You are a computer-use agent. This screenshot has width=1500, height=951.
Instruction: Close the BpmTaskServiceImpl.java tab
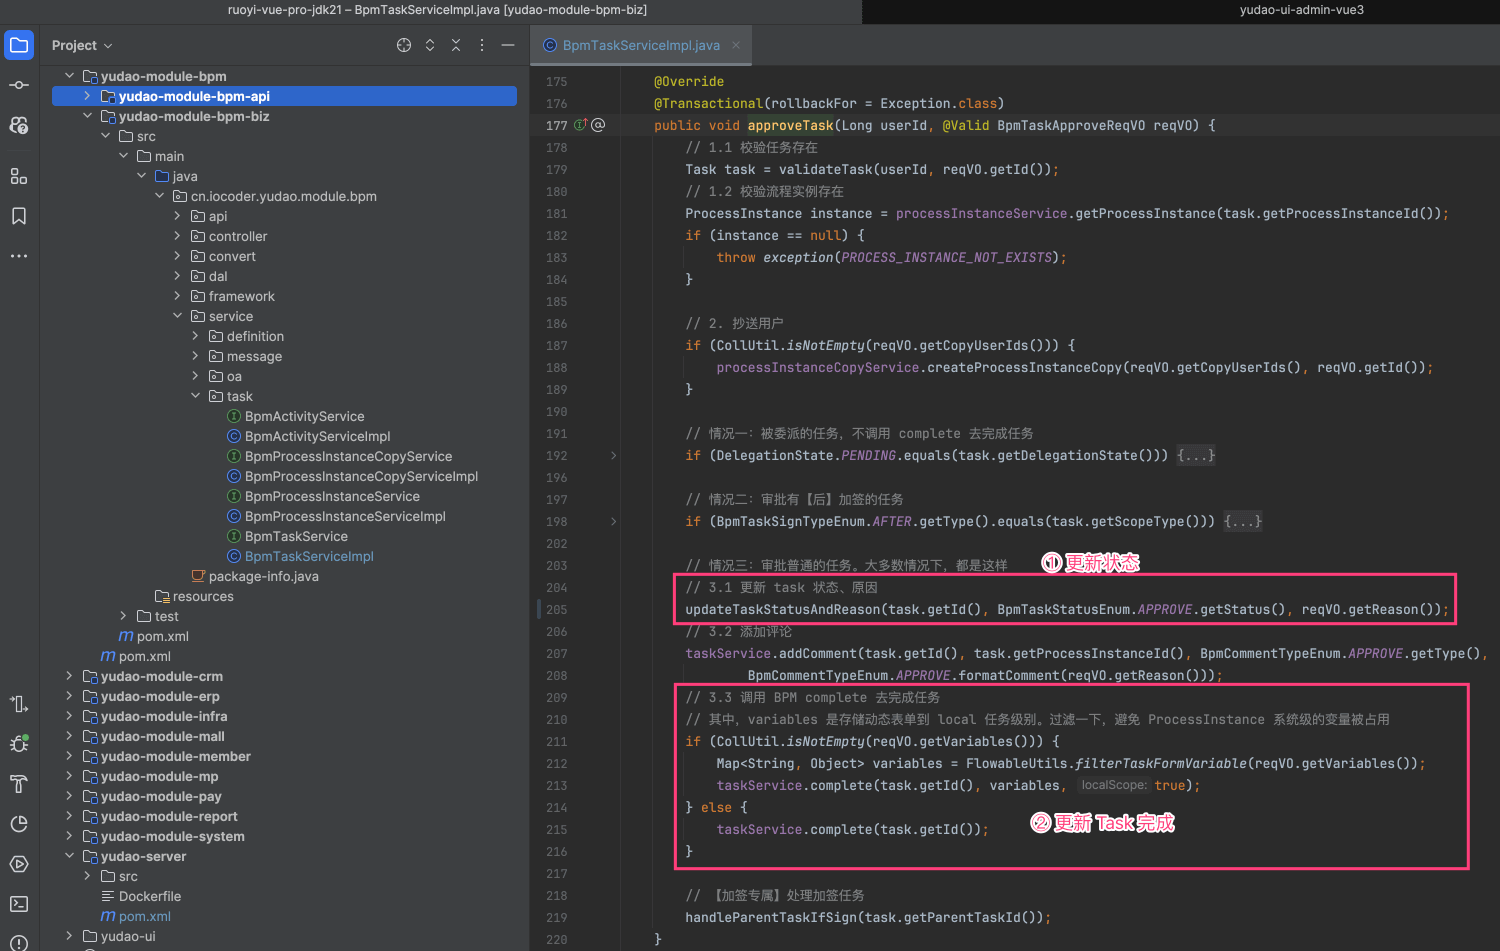pos(736,45)
